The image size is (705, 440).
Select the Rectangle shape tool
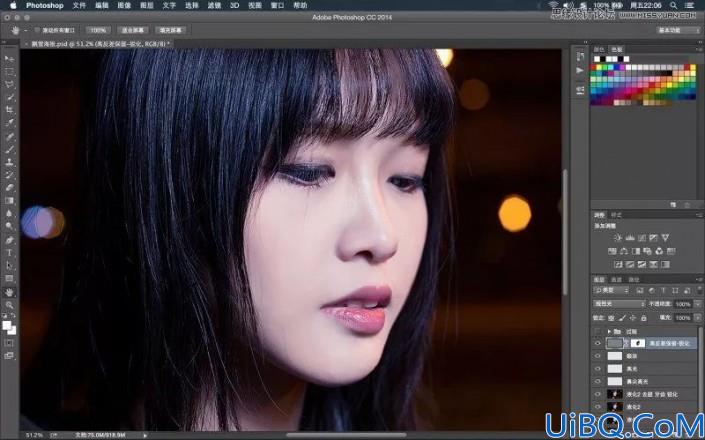9,279
